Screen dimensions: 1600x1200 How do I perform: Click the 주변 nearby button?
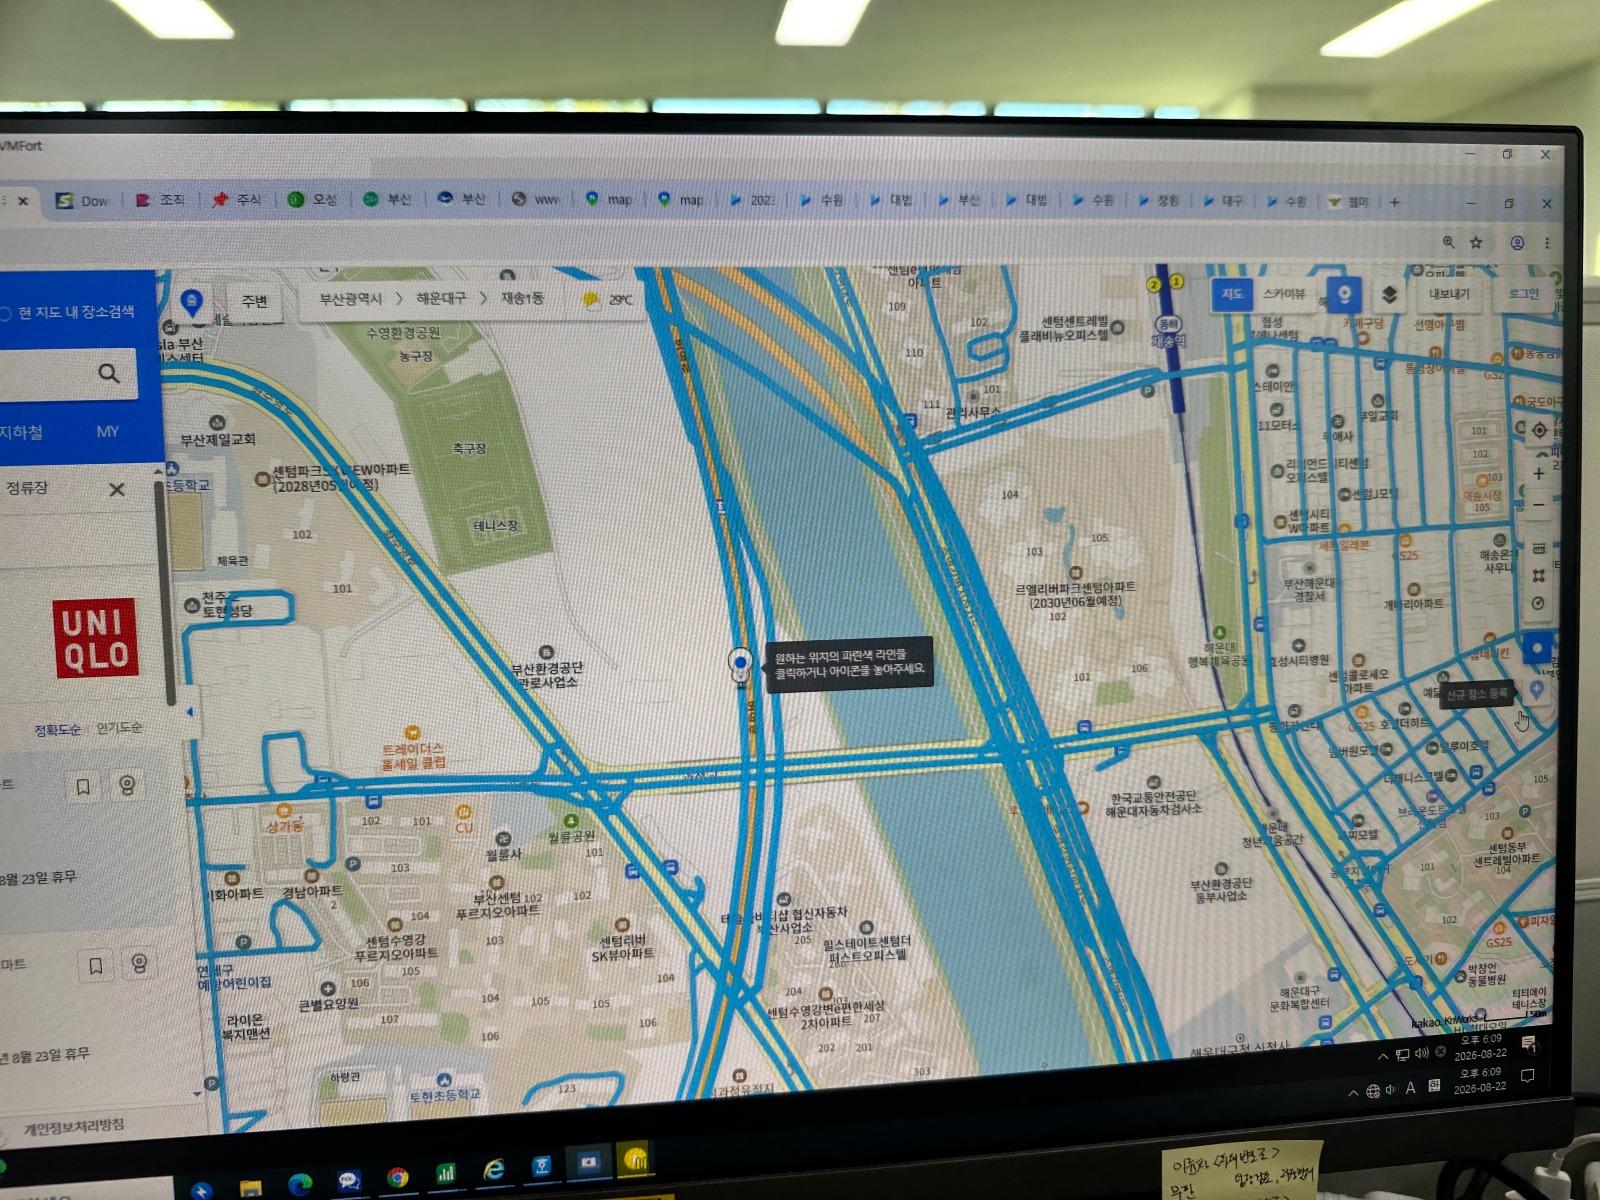254,301
